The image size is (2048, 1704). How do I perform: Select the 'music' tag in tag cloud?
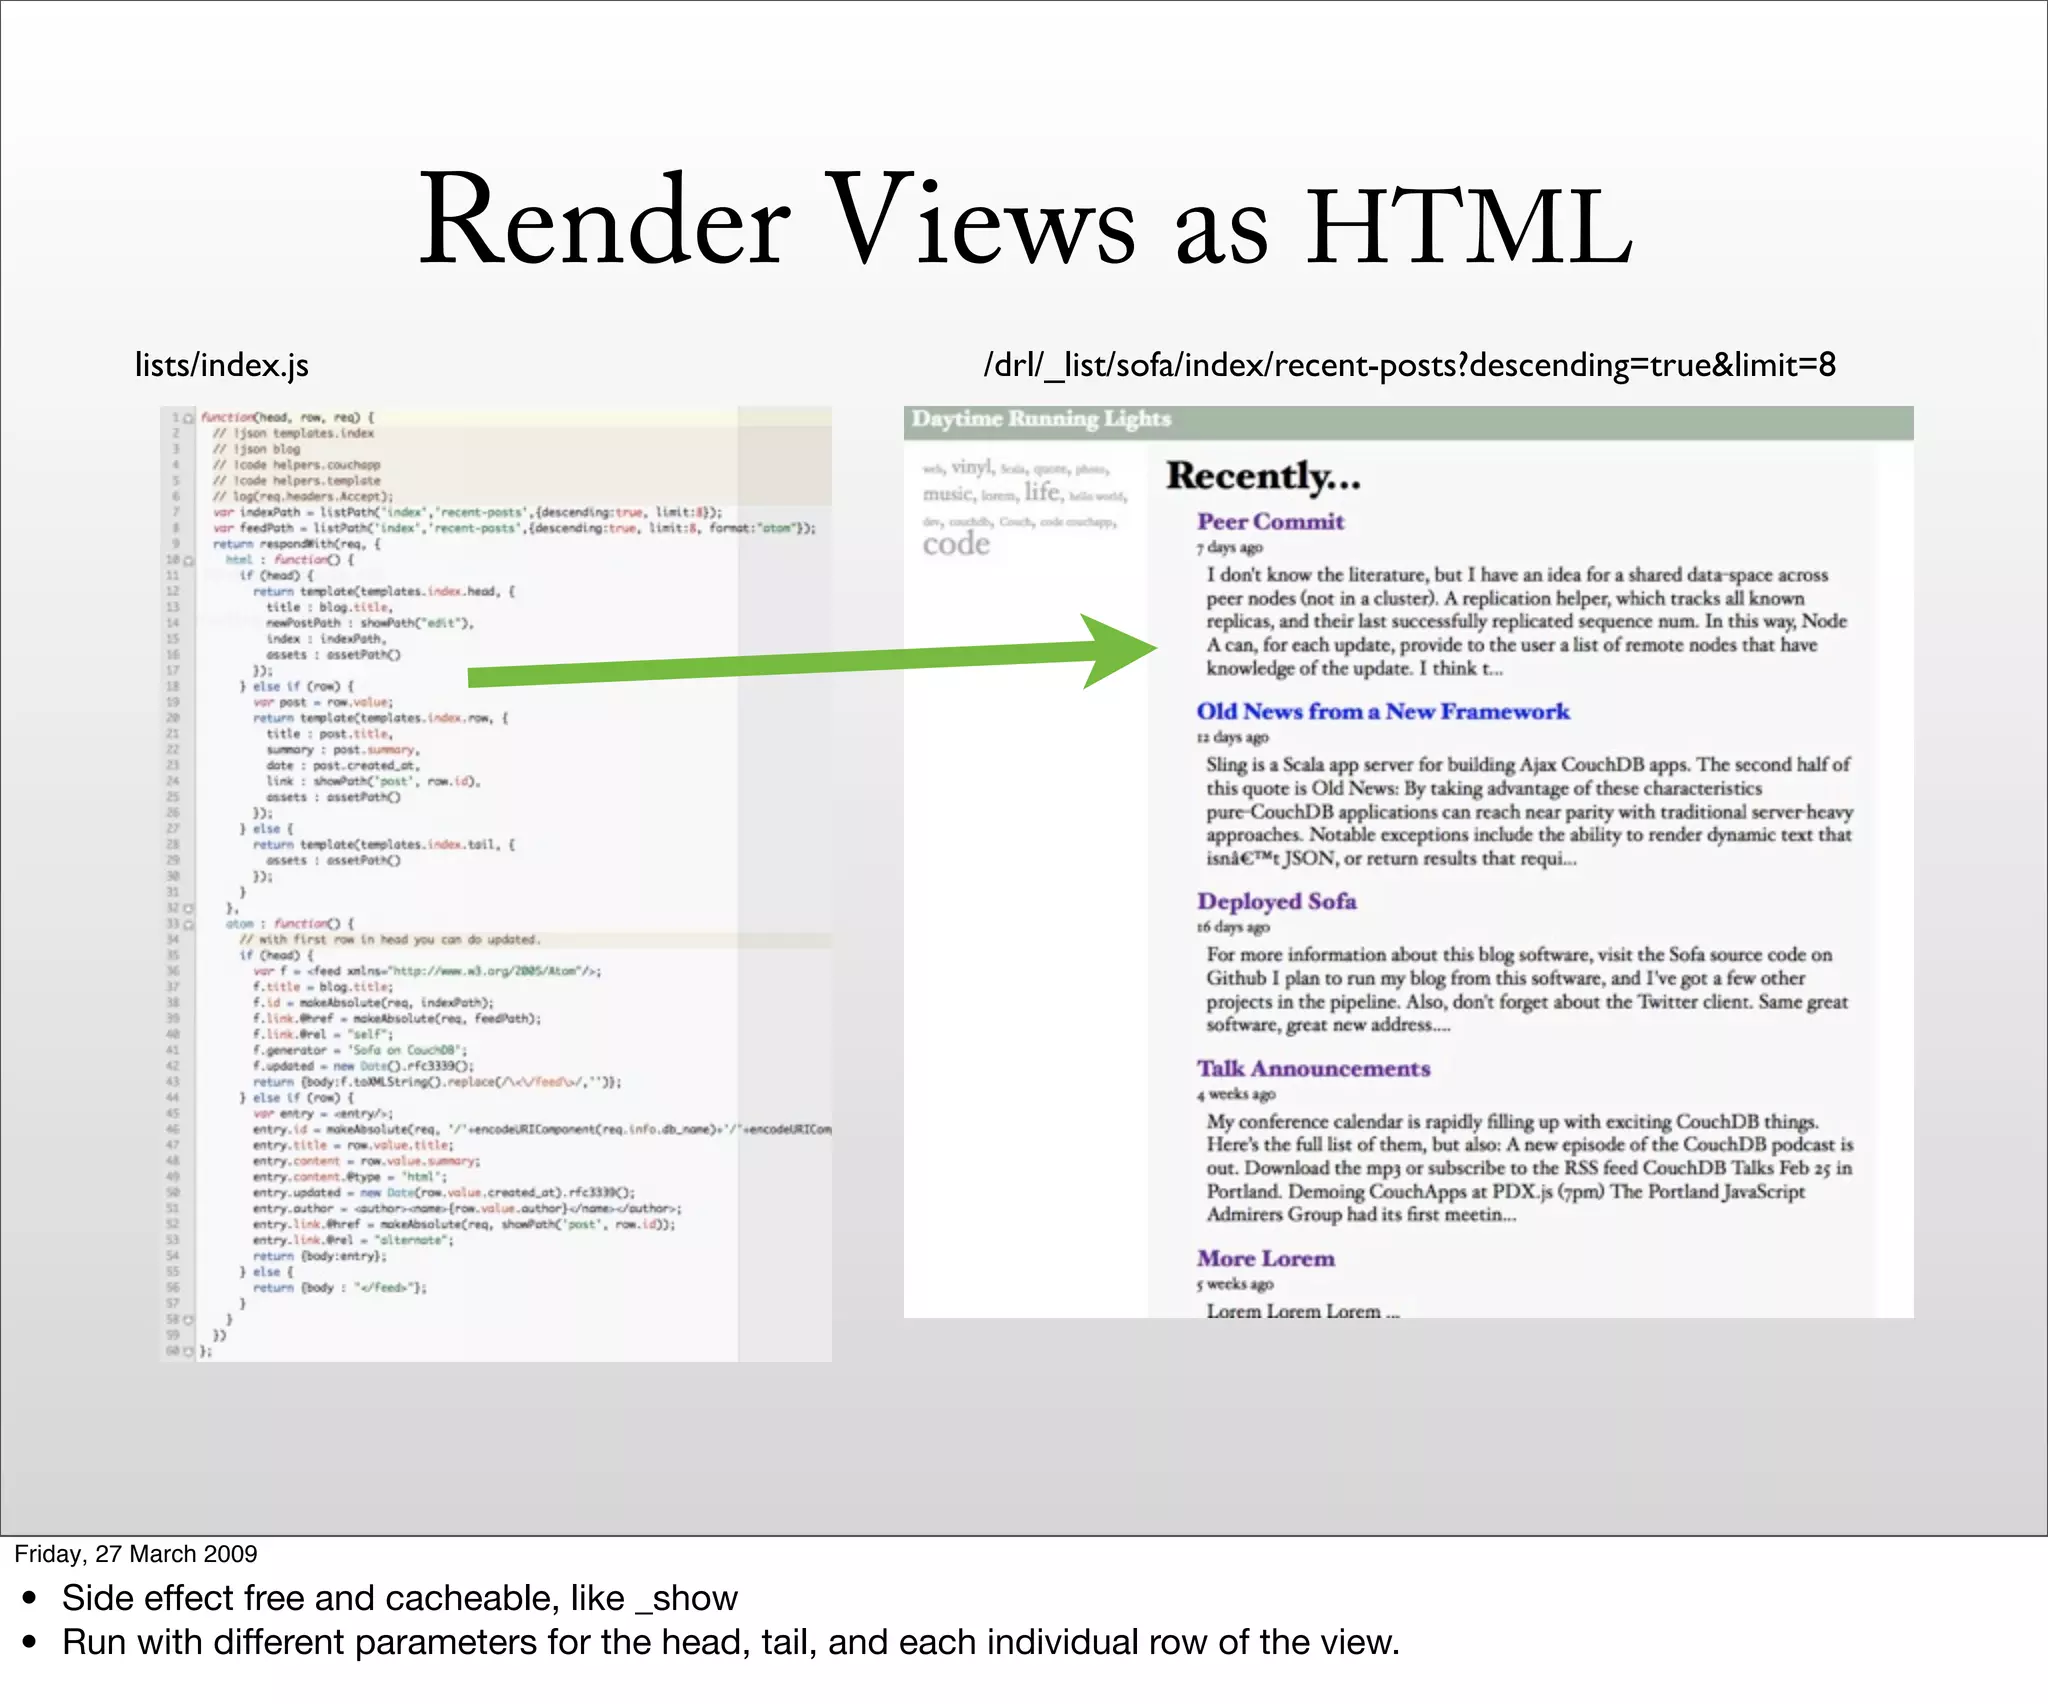click(x=947, y=494)
